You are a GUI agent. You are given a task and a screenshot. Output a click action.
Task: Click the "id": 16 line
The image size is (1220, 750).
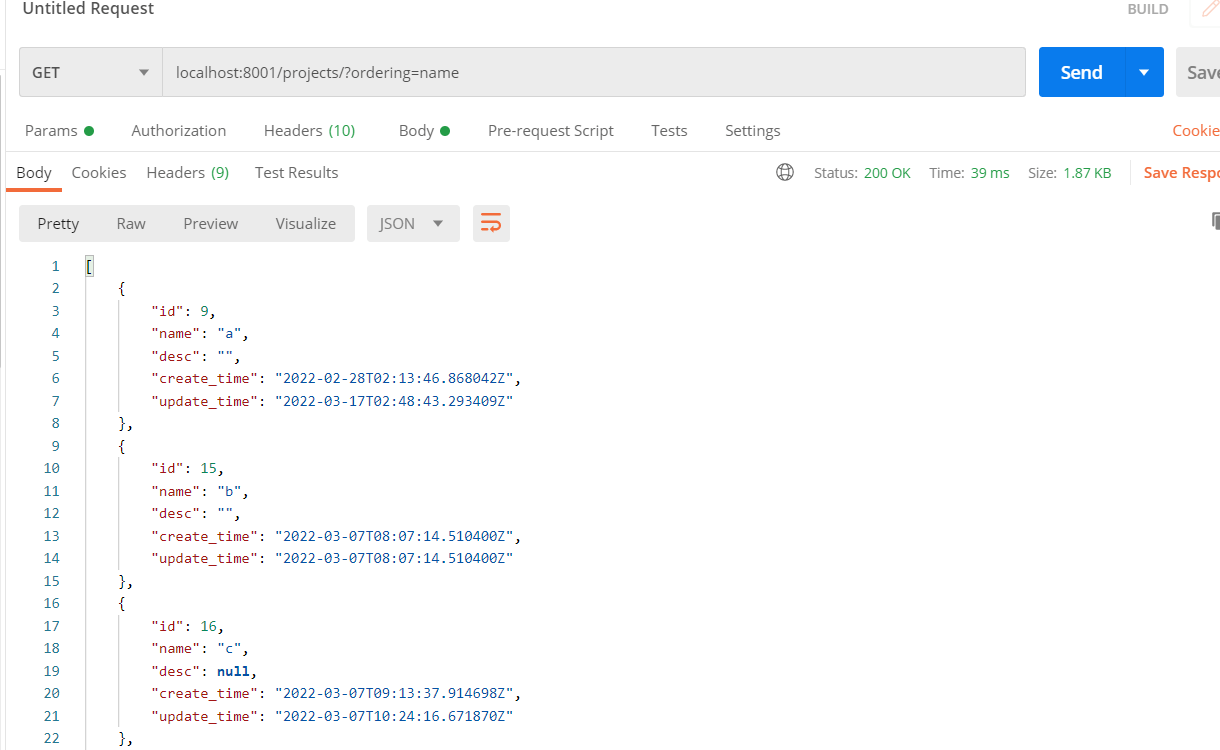click(187, 626)
